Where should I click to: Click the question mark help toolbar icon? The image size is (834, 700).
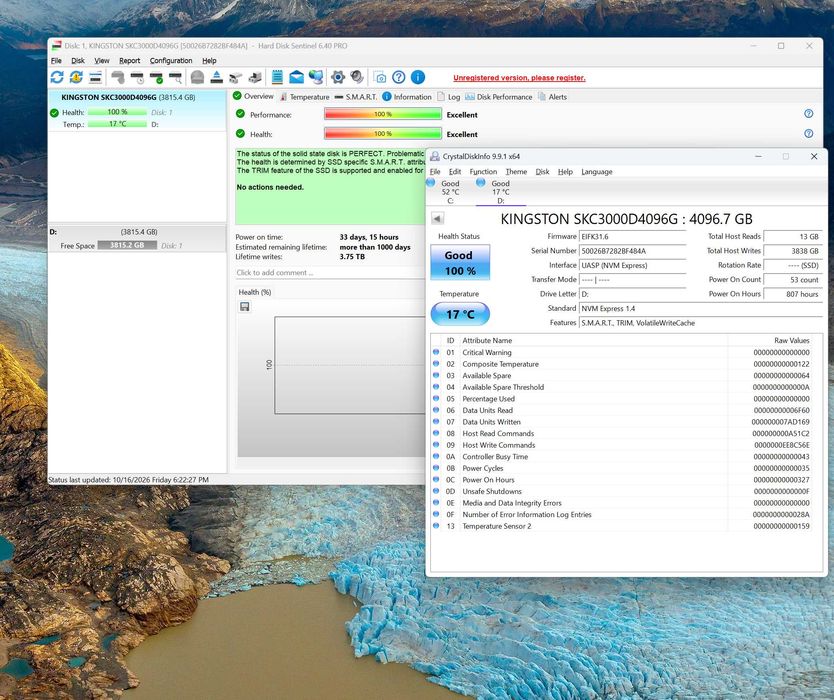398,77
